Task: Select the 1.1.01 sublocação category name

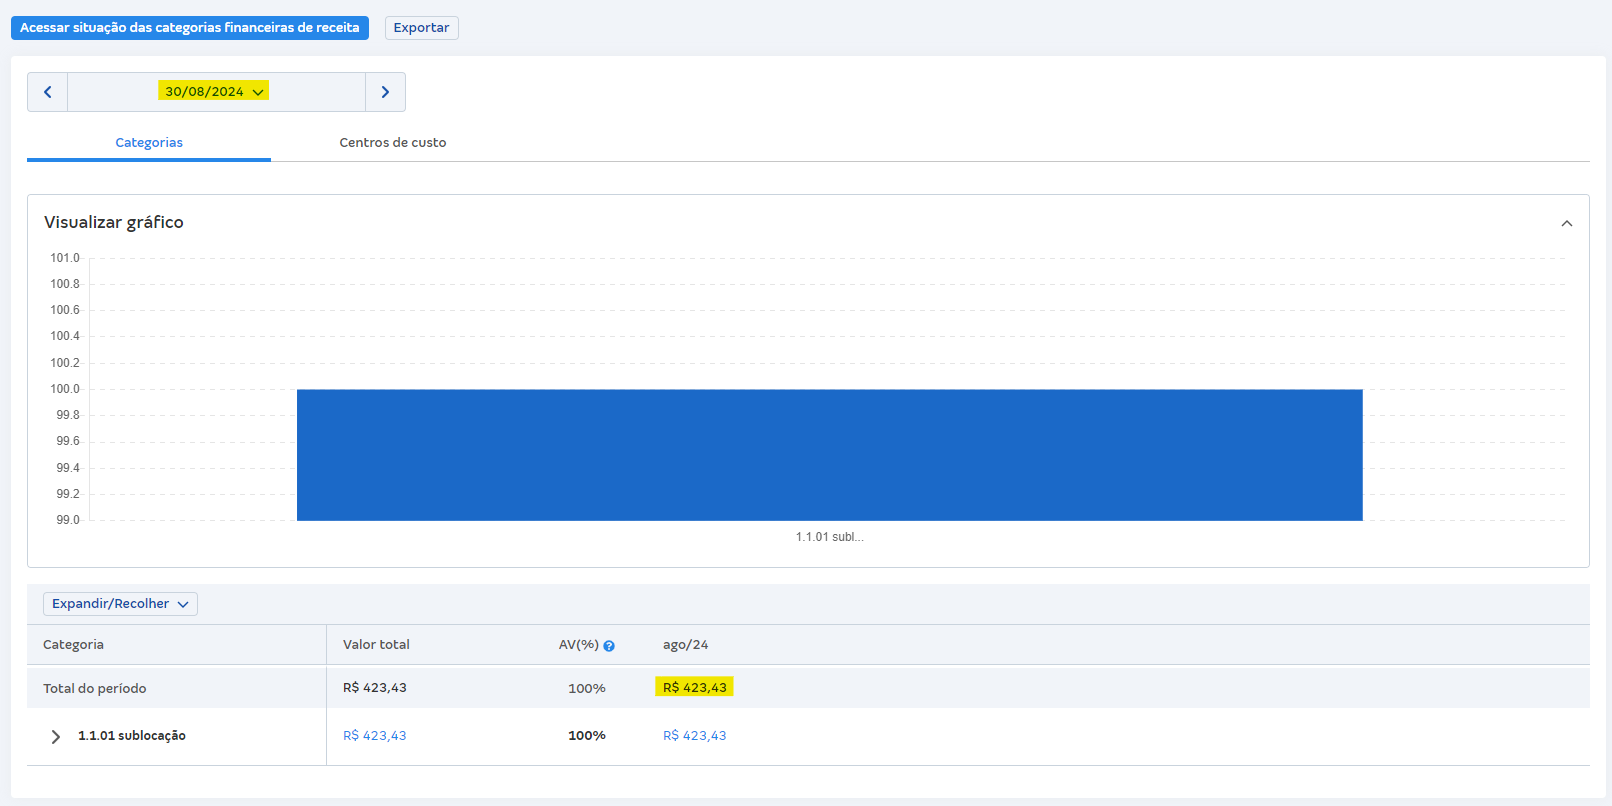Action: point(132,736)
